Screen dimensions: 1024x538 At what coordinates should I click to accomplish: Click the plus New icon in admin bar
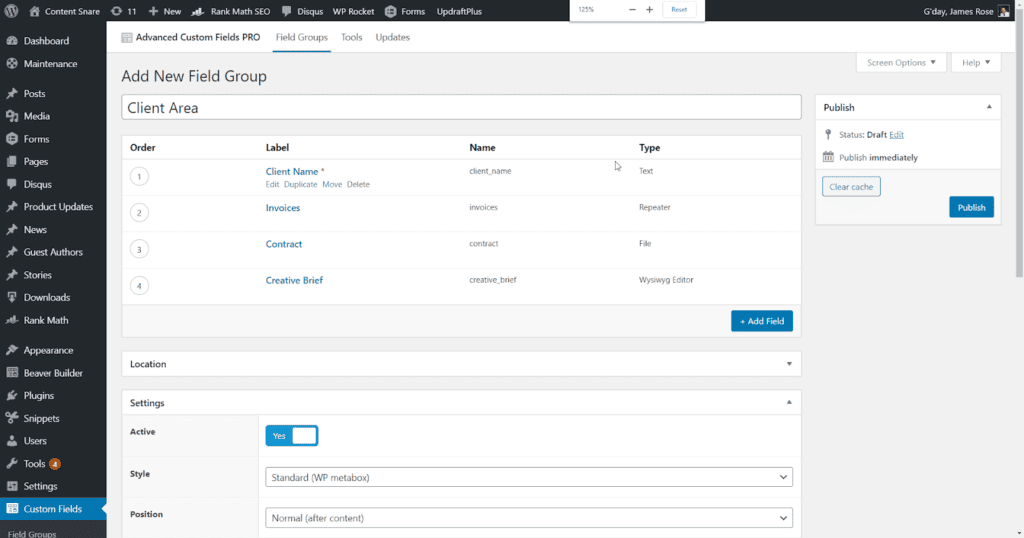[x=153, y=11]
